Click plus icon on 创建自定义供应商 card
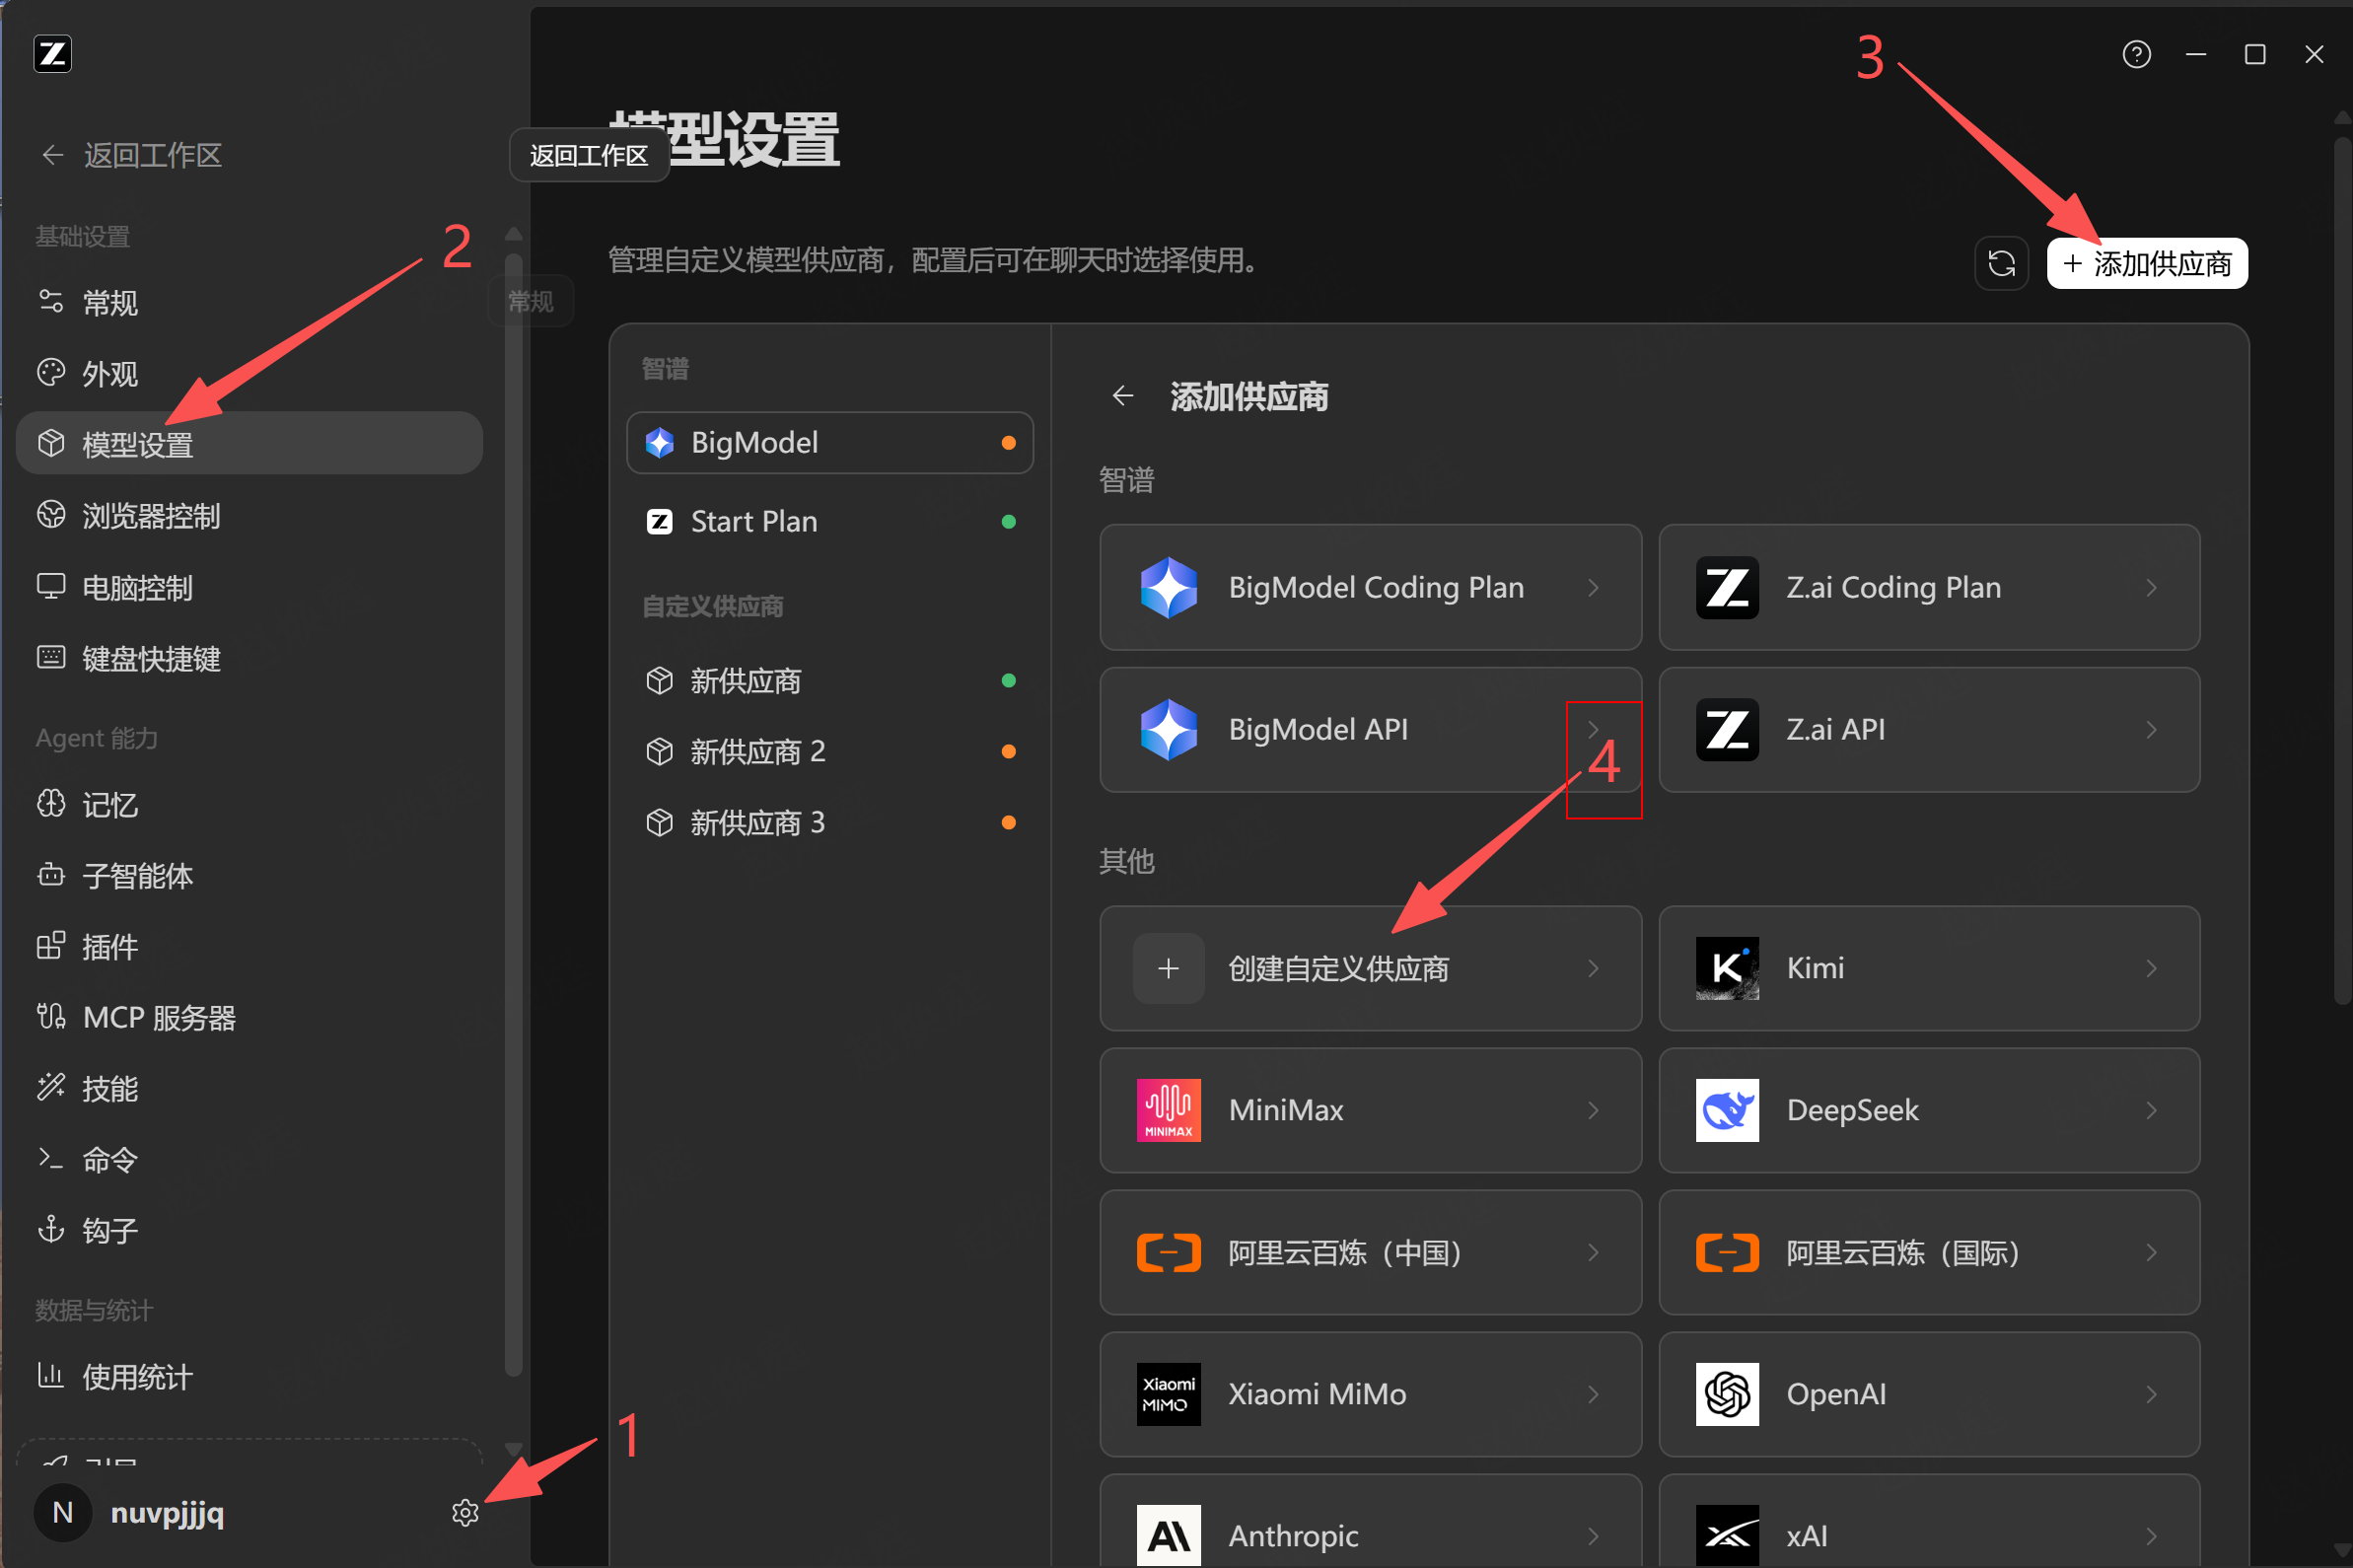This screenshot has width=2353, height=1568. [x=1168, y=968]
